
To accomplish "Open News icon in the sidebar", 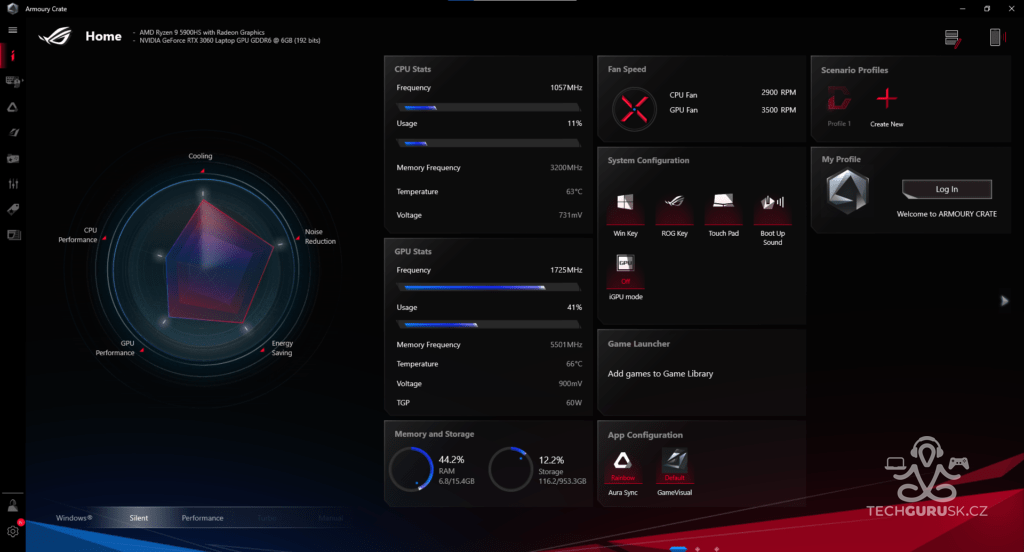I will (13, 235).
